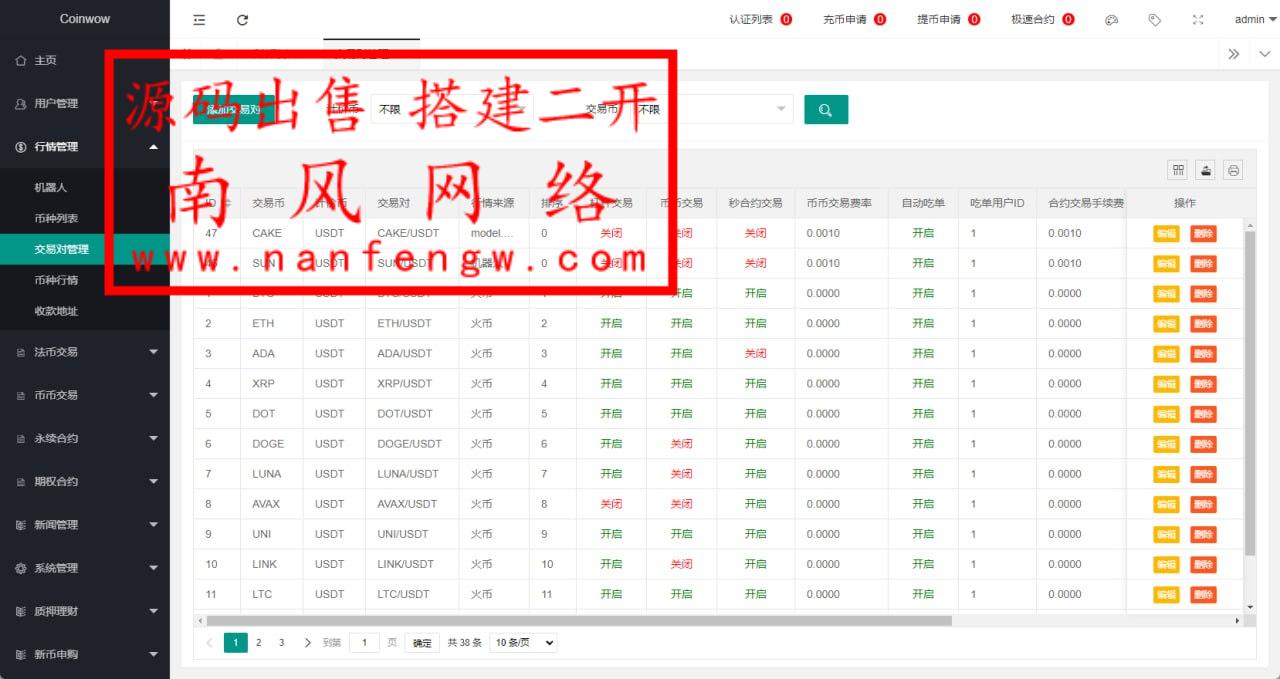Toggle ADA row 自动吃单 status
The height and width of the screenshot is (679, 1280).
(x=922, y=354)
